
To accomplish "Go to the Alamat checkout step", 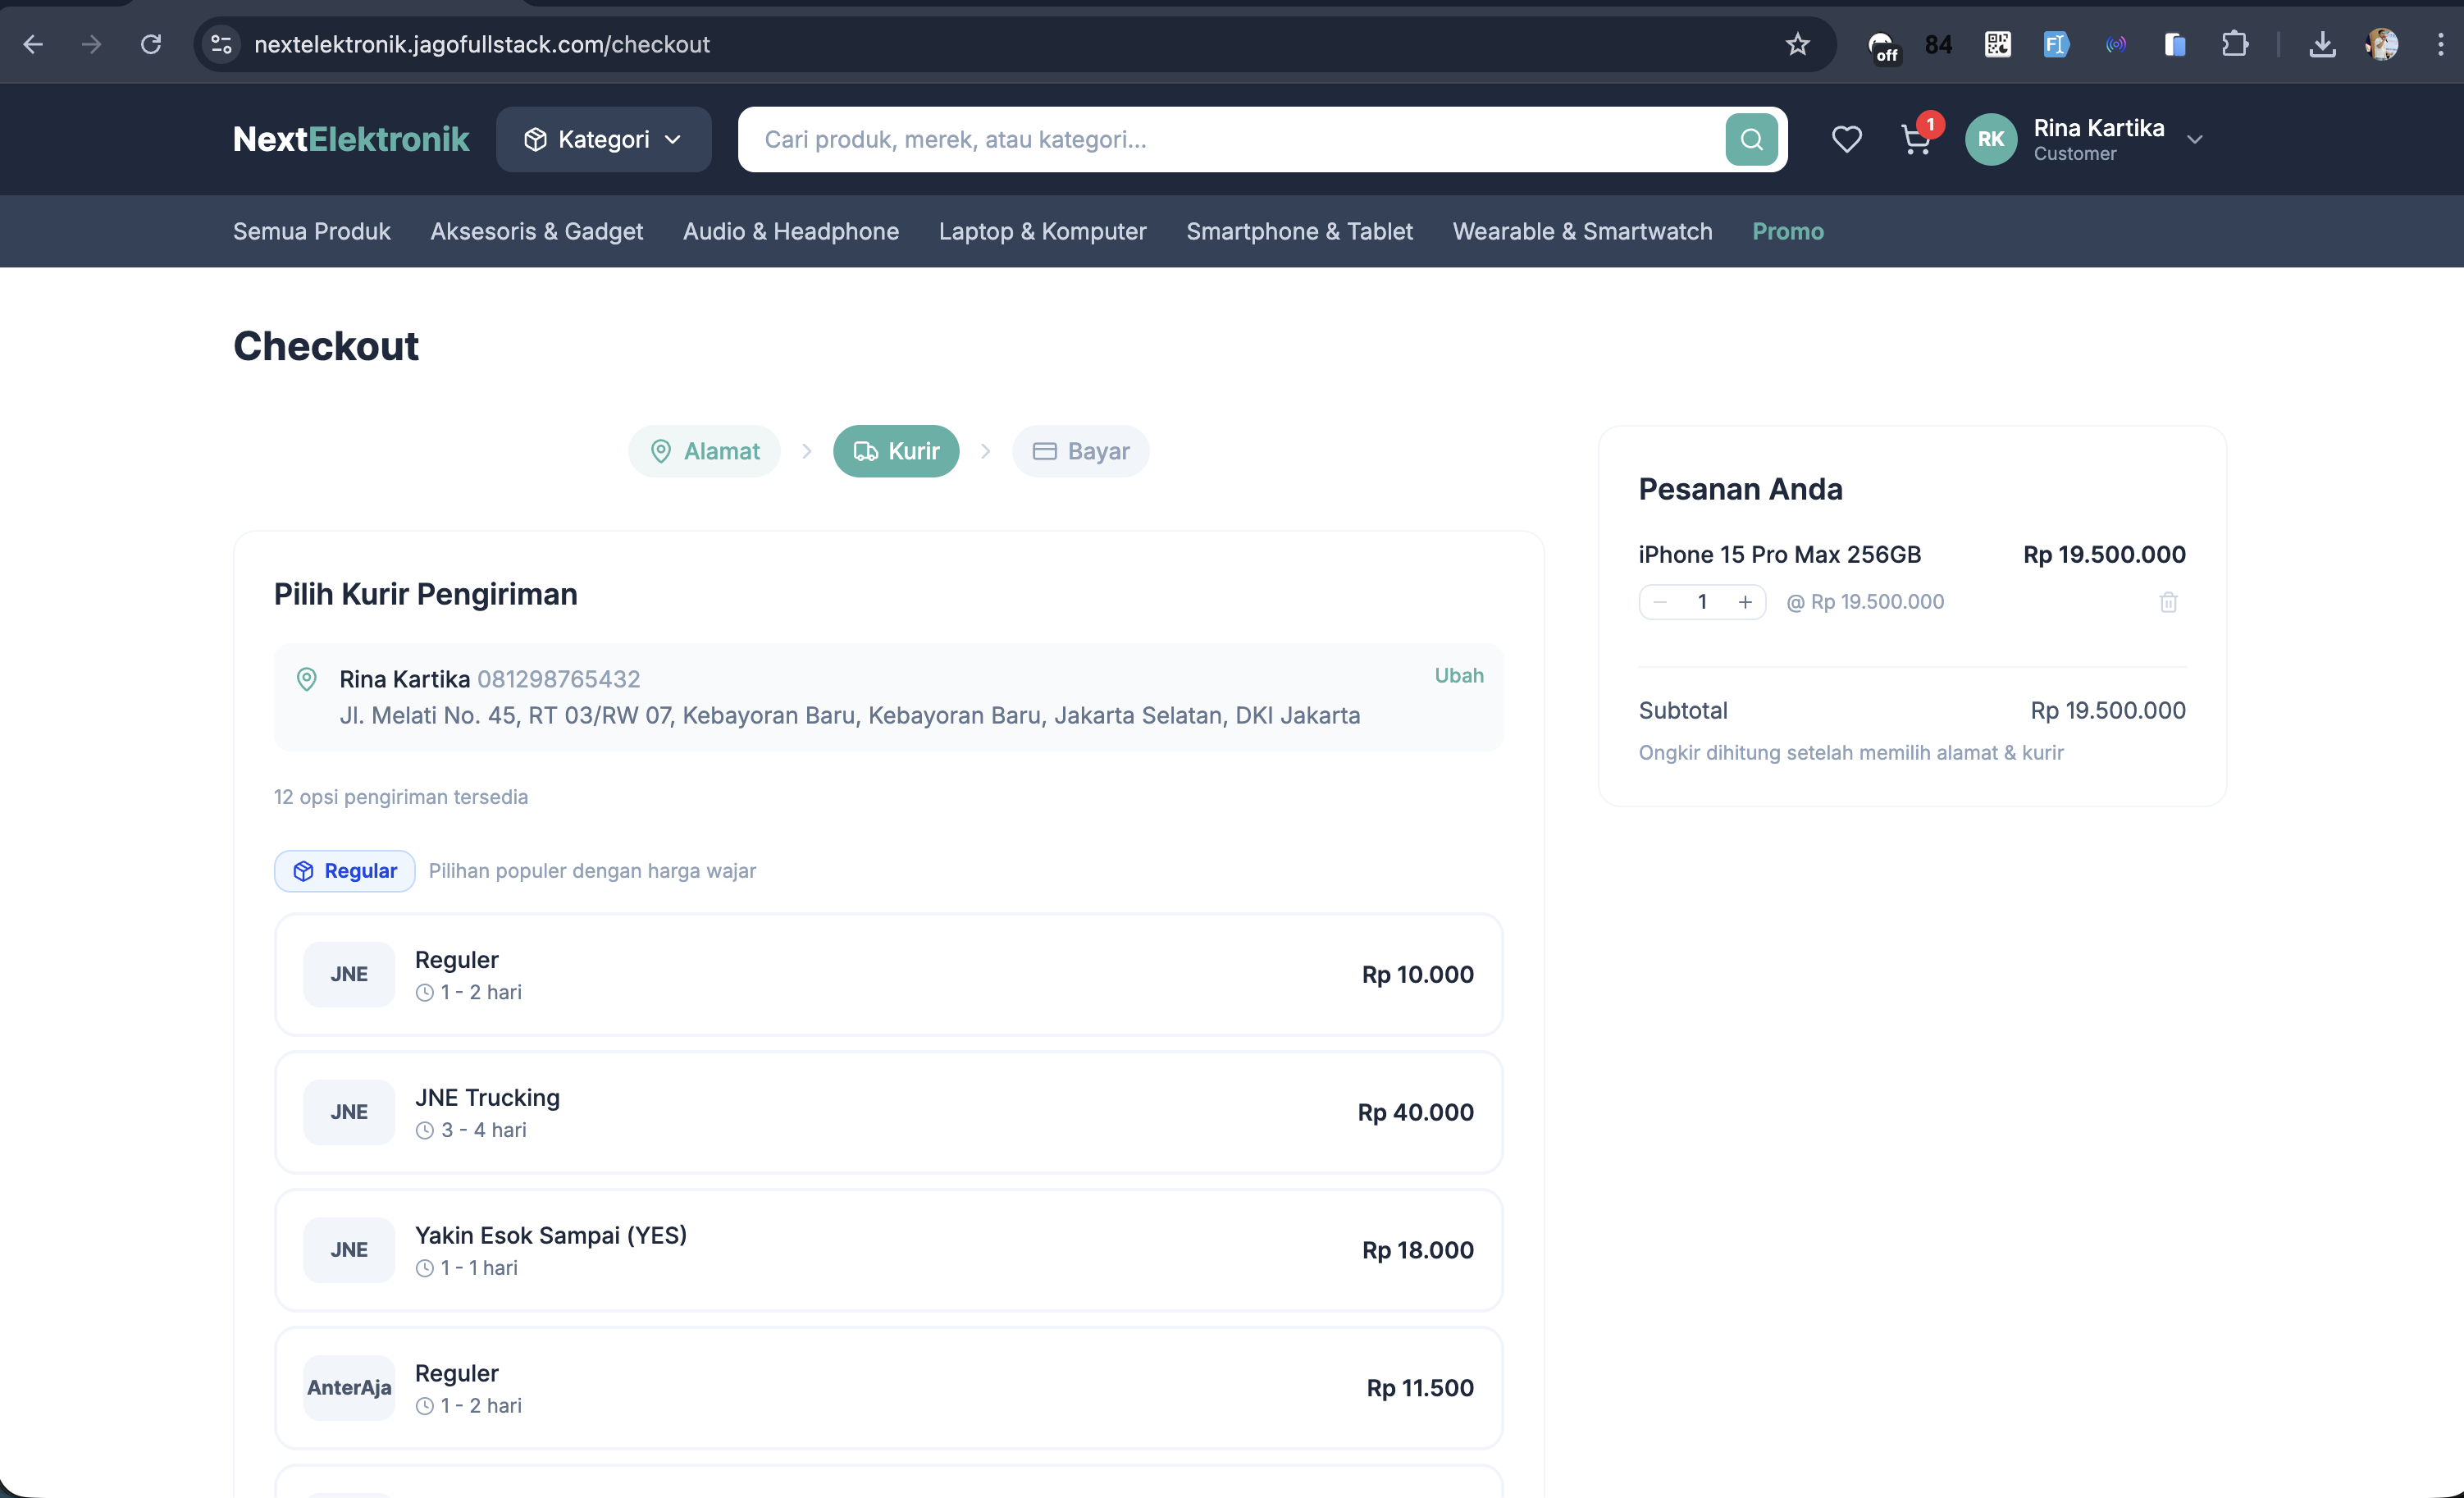I will [x=704, y=451].
